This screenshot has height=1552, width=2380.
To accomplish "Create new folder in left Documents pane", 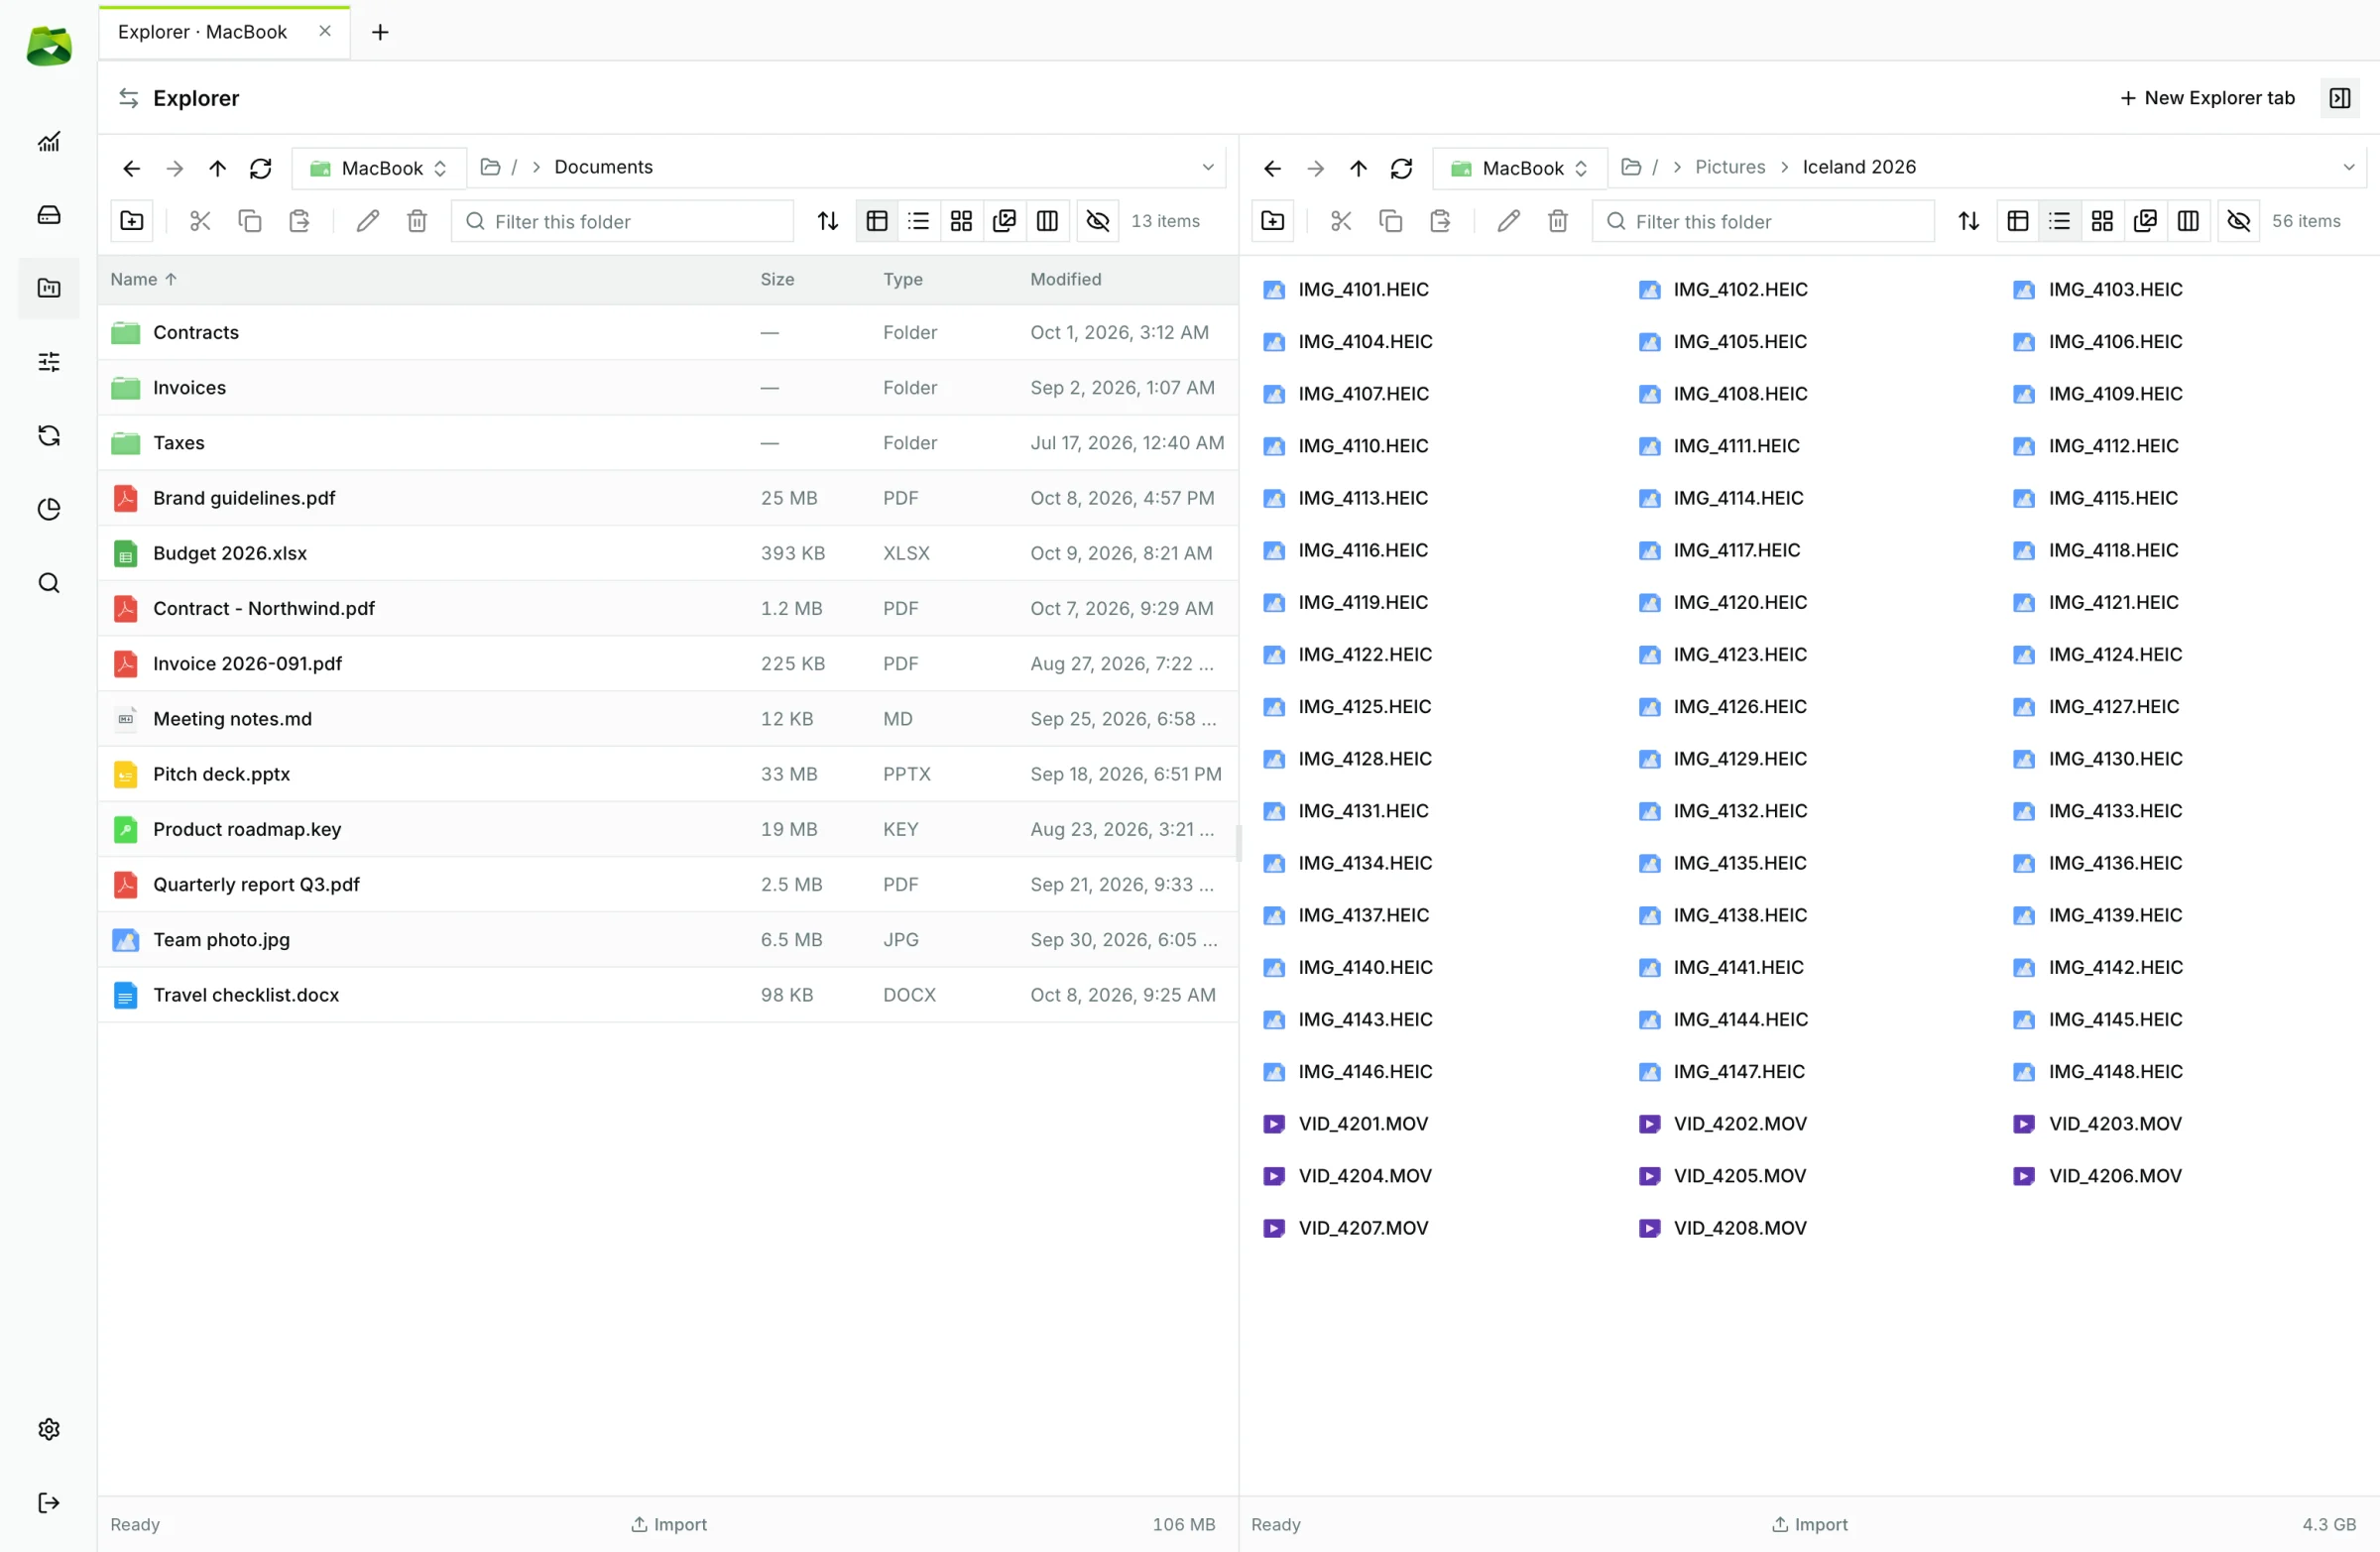I will click(132, 221).
